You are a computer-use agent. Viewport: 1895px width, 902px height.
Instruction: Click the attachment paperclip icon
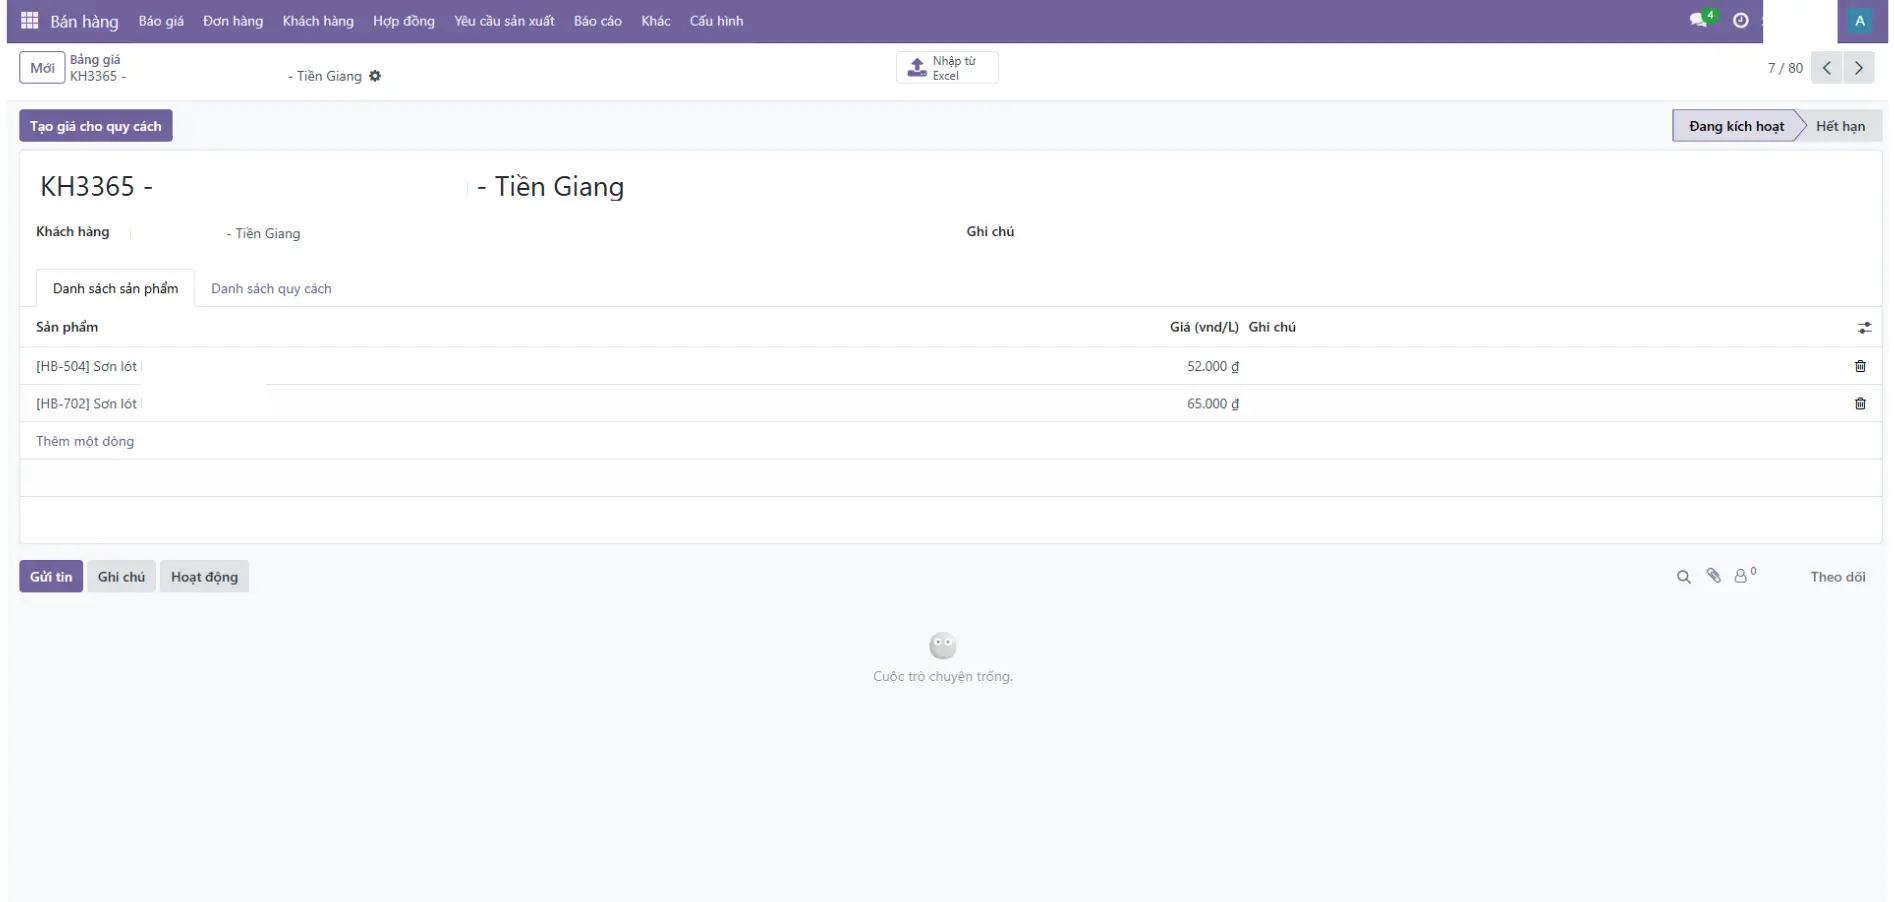[1714, 576]
